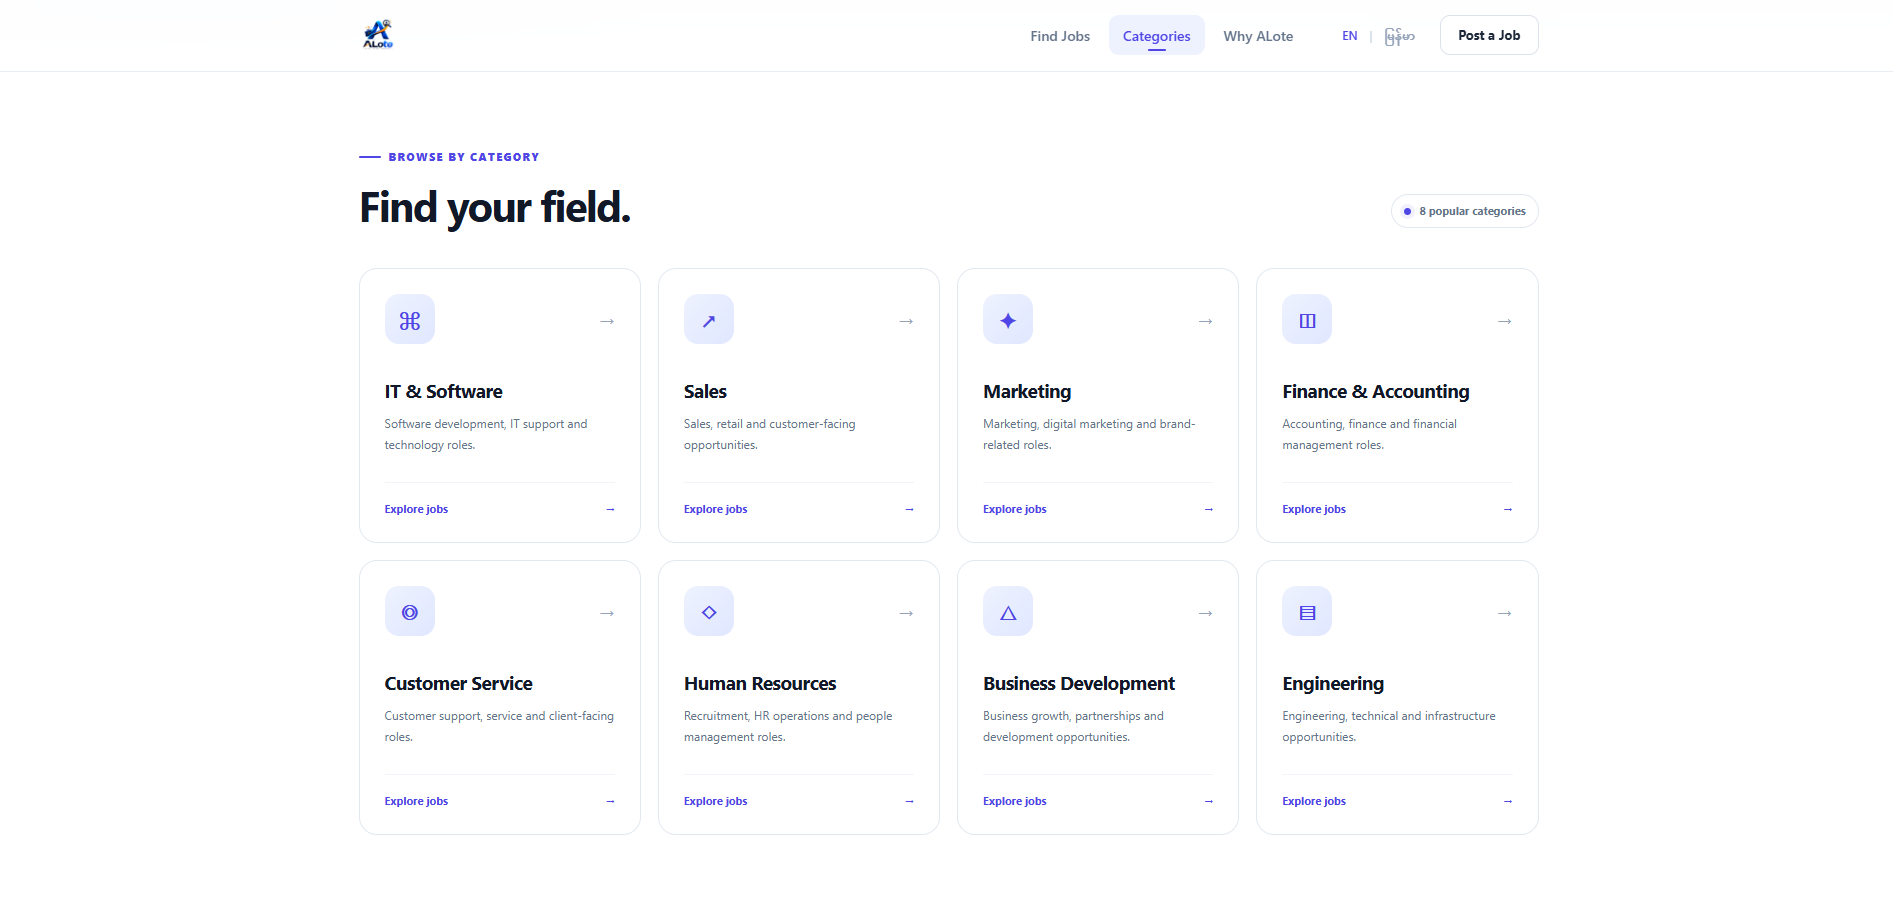Click top-right arrow on Human Resources card
The image size is (1893, 902).
pyautogui.click(x=906, y=613)
